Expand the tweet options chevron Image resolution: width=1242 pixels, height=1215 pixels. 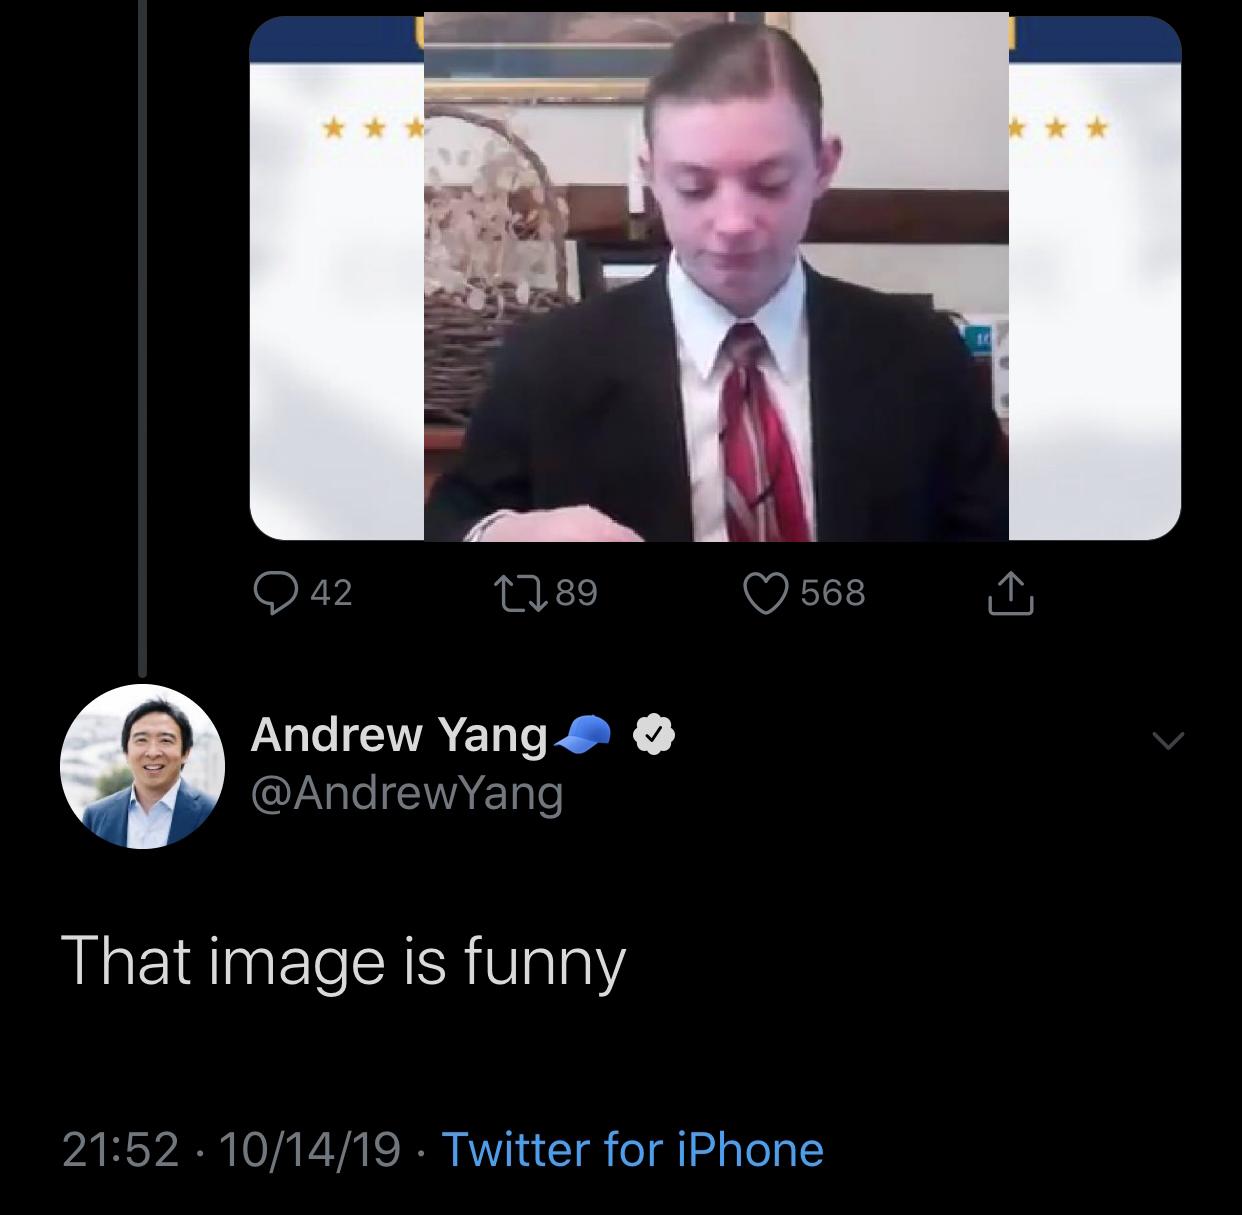click(1167, 741)
